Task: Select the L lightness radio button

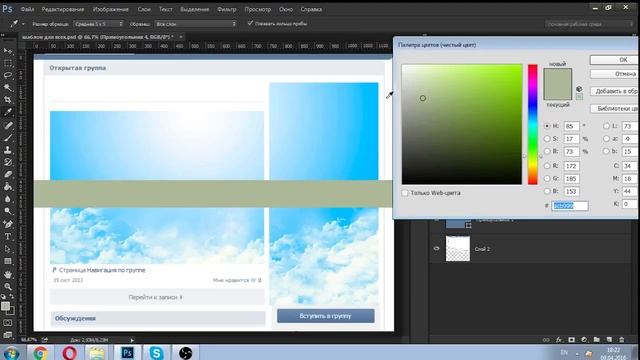Action: (x=607, y=126)
